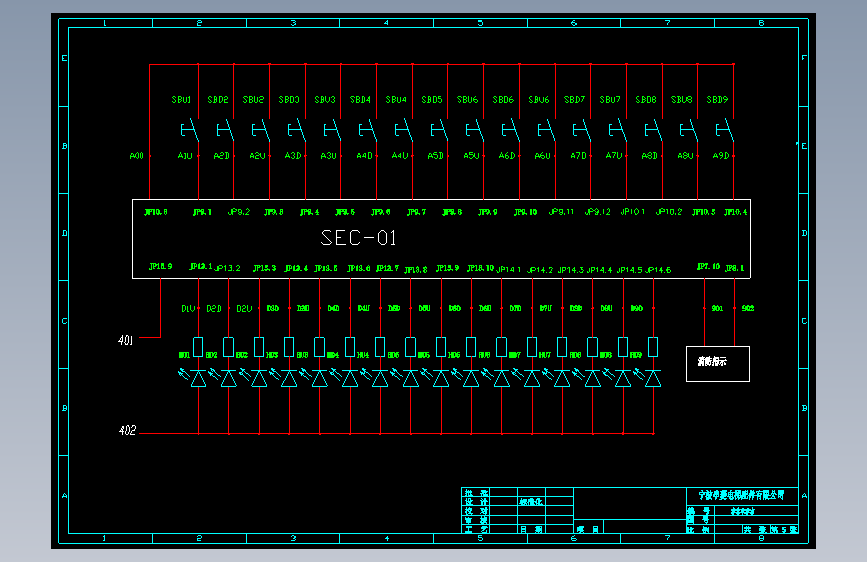Select terminal label JP14.6
Screen dimensions: 867x562
click(658, 270)
